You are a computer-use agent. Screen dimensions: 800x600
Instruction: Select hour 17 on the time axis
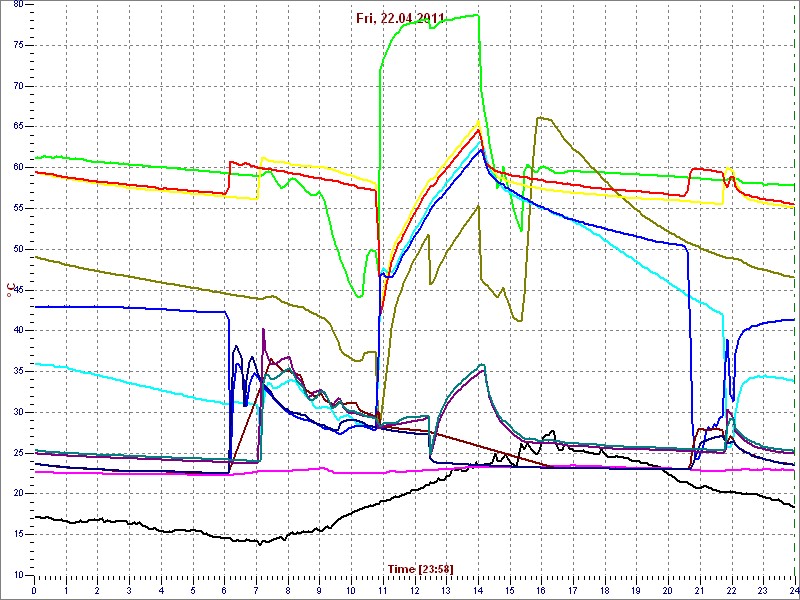[573, 590]
